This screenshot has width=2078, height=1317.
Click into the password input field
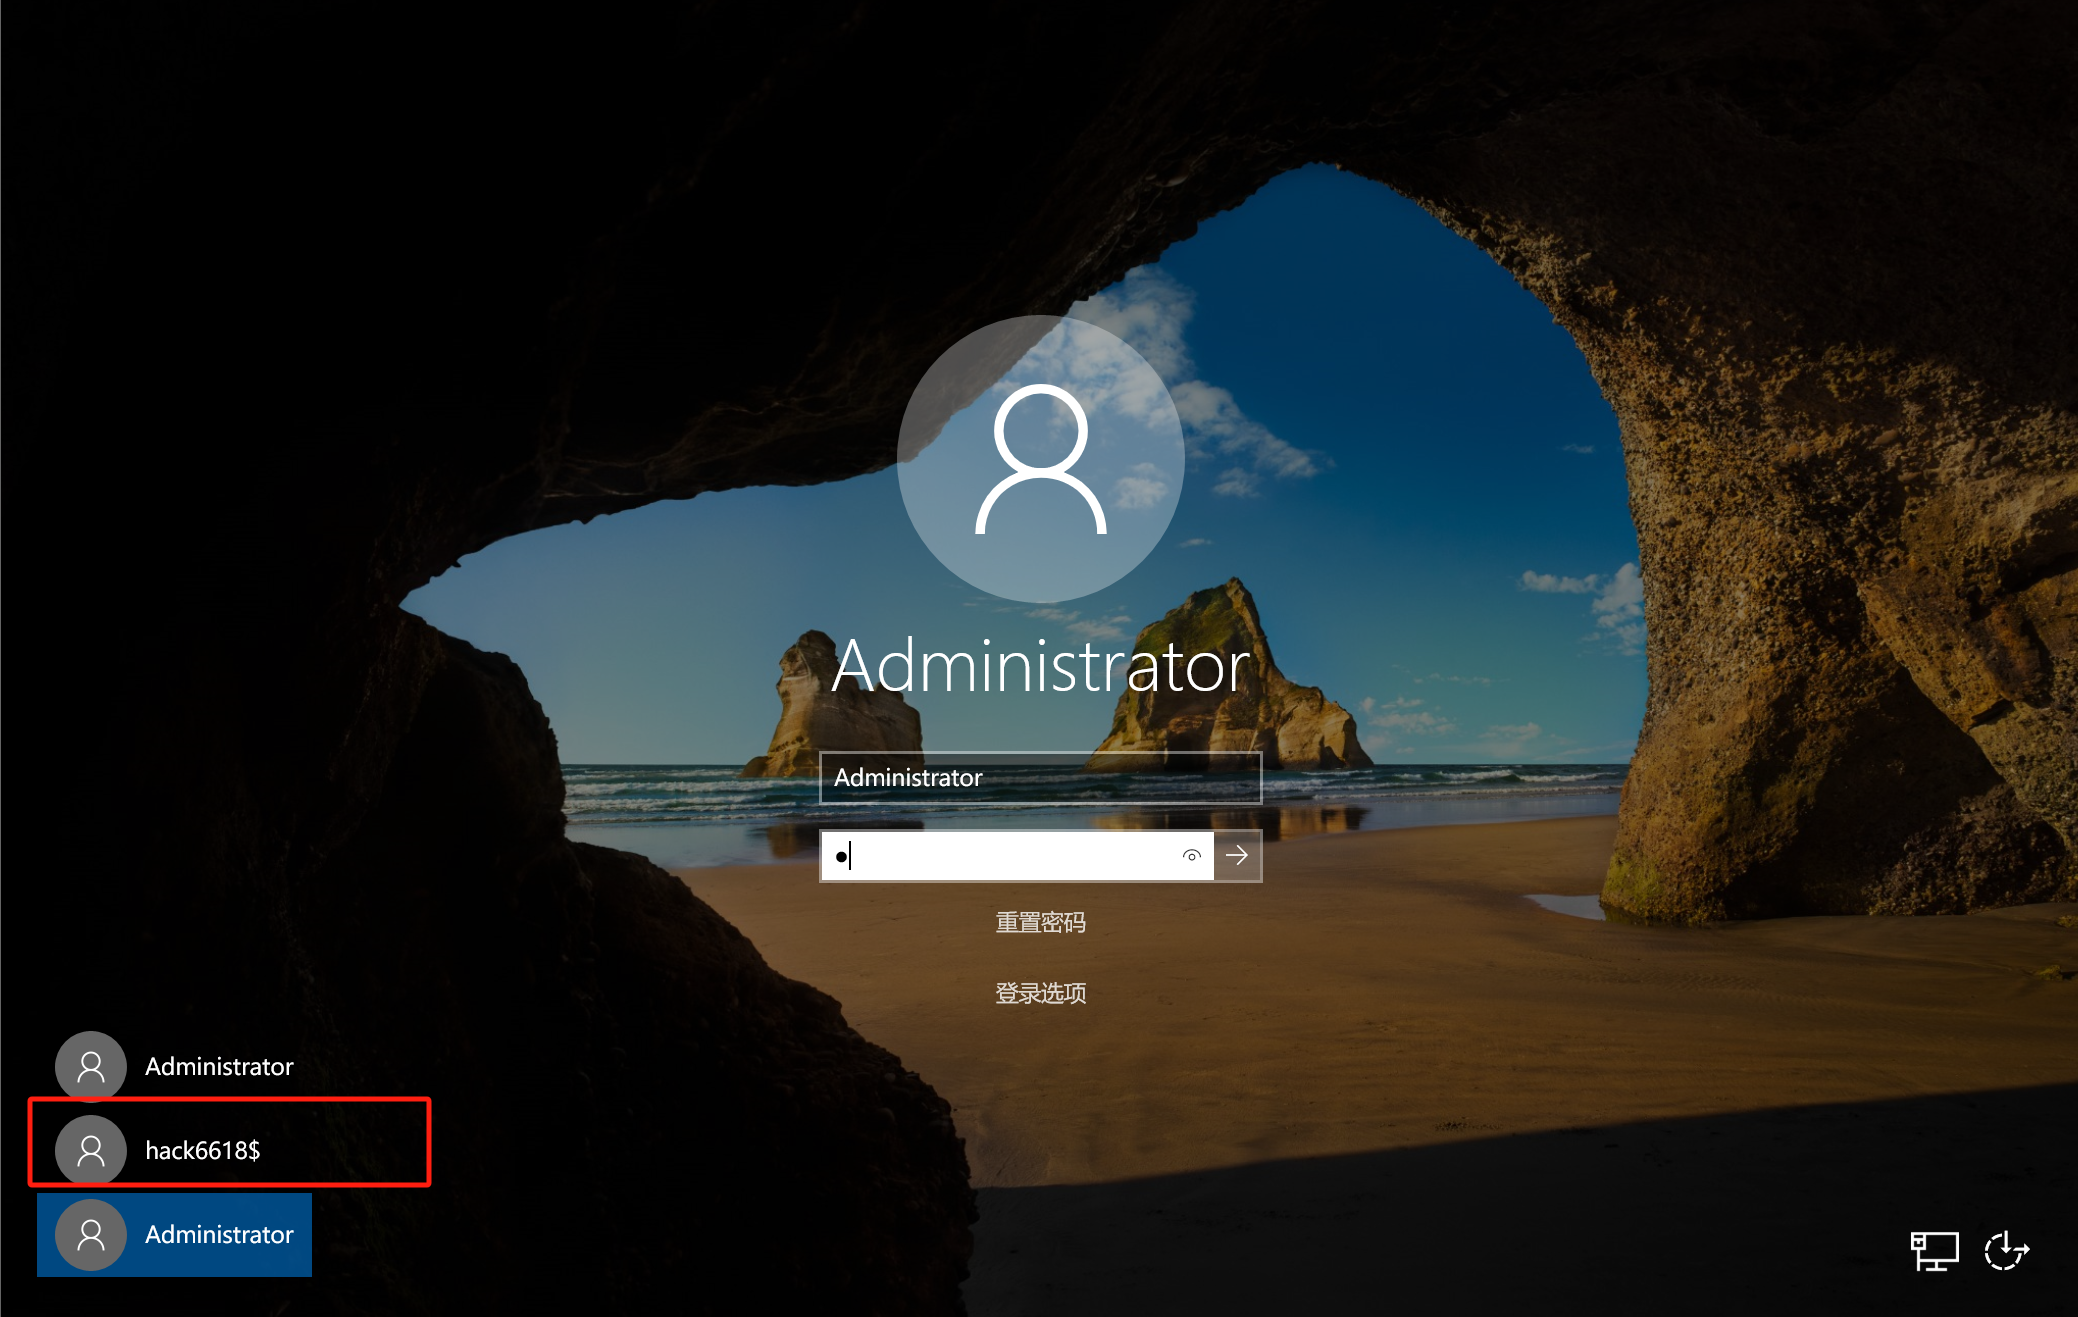point(1016,855)
